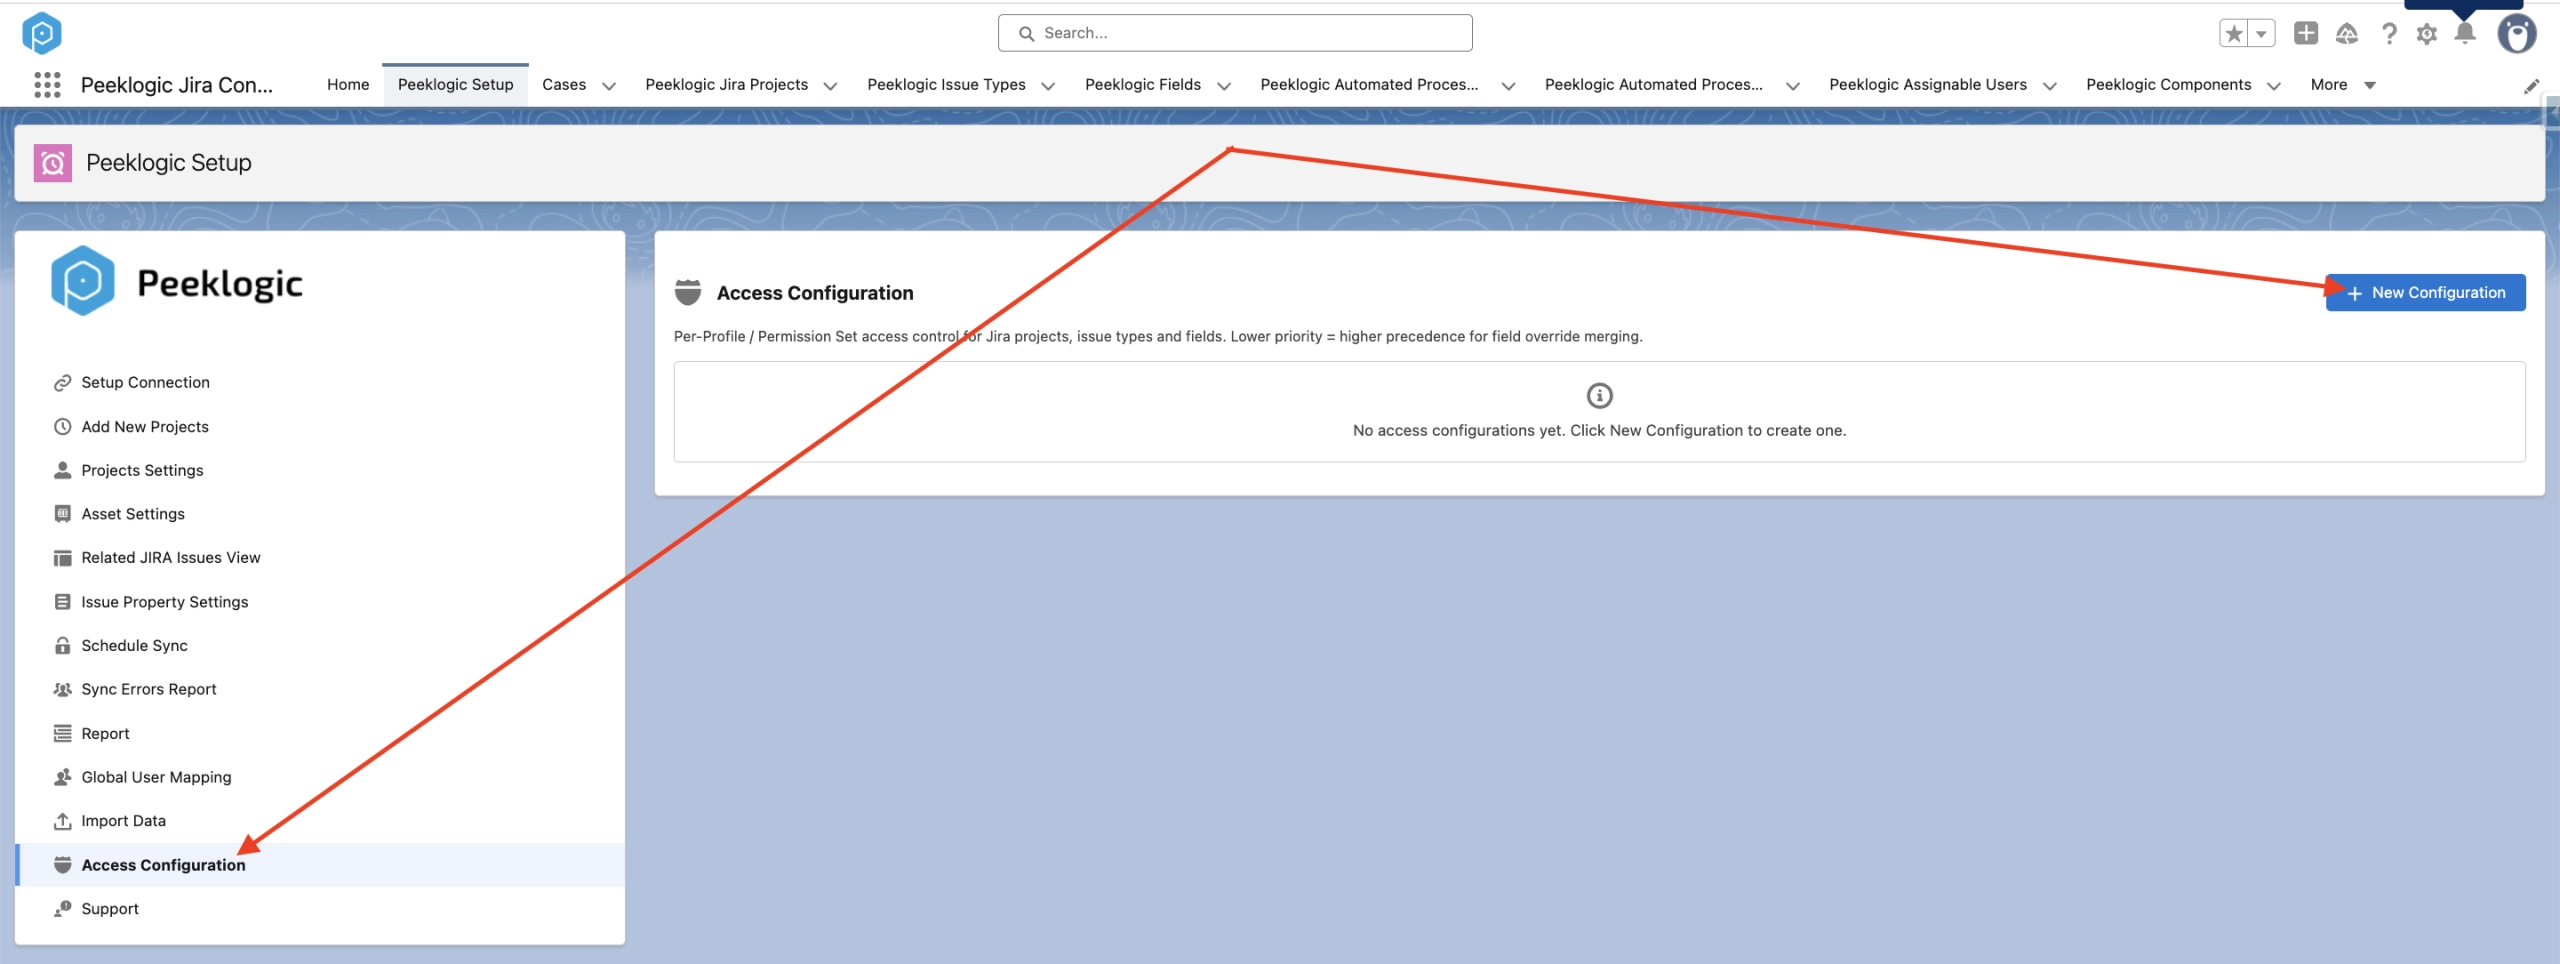Image resolution: width=2560 pixels, height=964 pixels.
Task: Open Asset Settings in the sidebar
Action: (x=133, y=514)
